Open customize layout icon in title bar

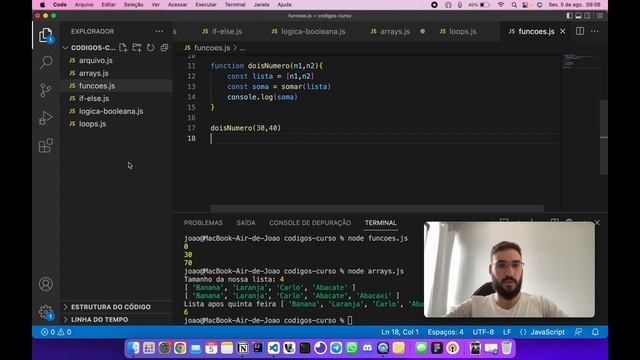600,16
